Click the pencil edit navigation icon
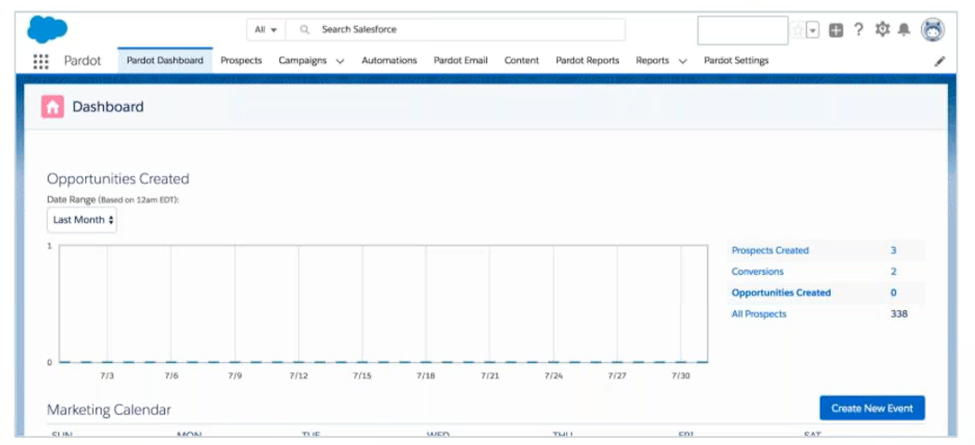Viewport: 975px width, 445px height. point(939,61)
